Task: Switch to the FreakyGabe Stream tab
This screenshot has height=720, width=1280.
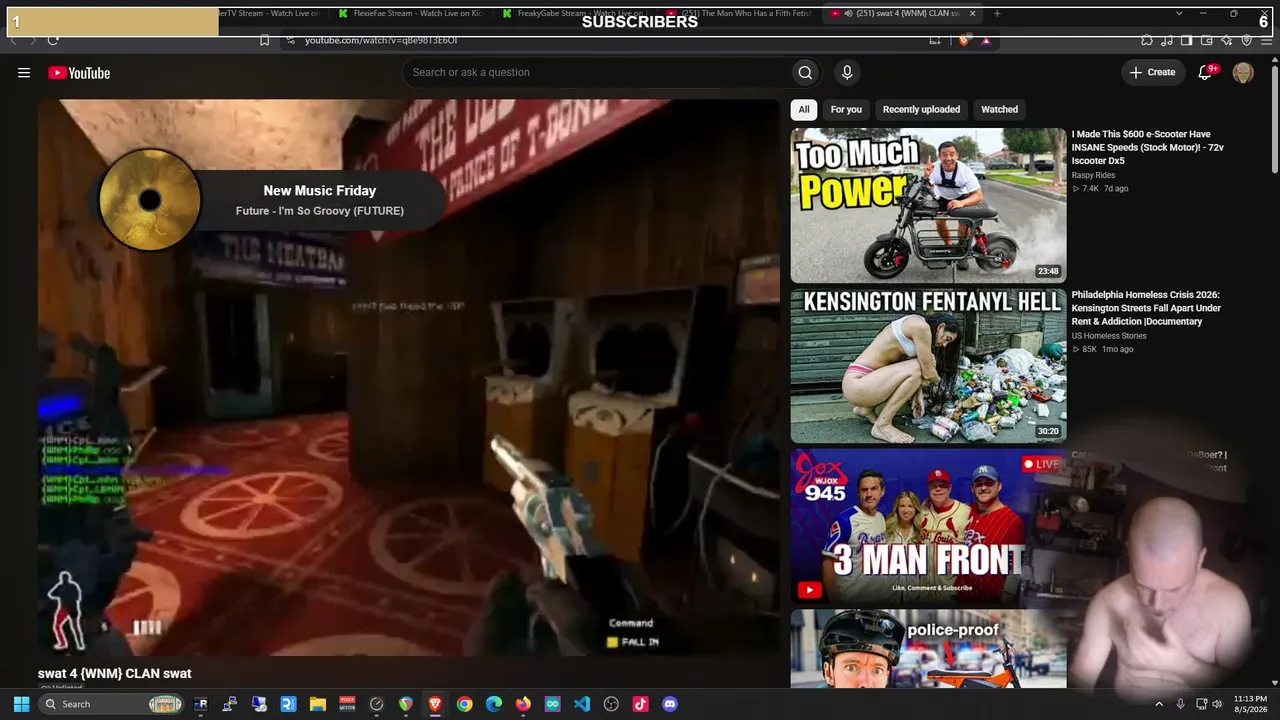Action: point(576,13)
